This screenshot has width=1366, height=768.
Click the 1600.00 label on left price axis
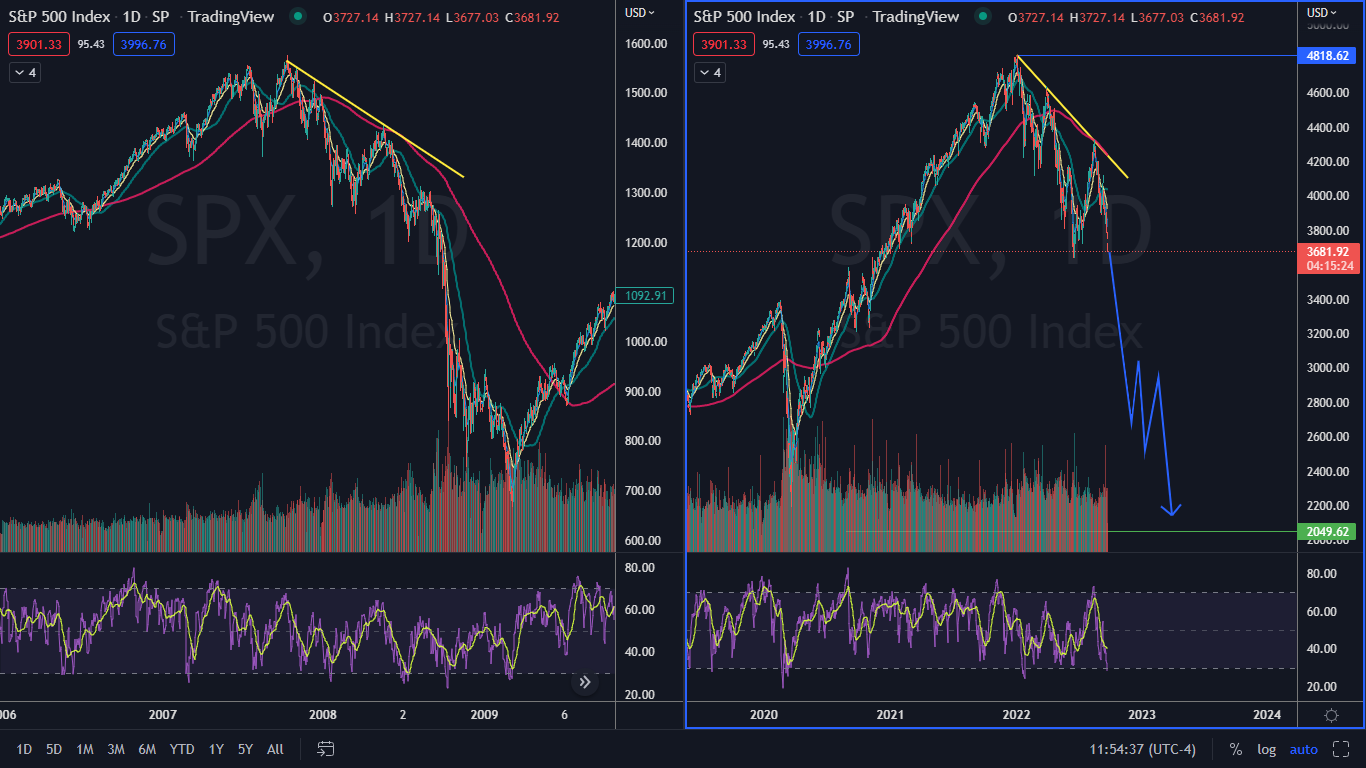(646, 43)
